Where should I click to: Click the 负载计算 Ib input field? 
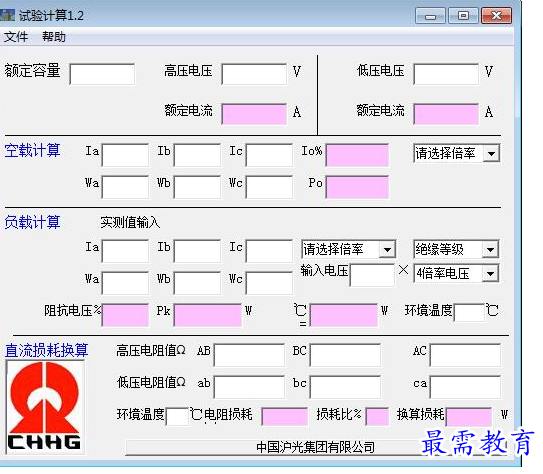(197, 251)
